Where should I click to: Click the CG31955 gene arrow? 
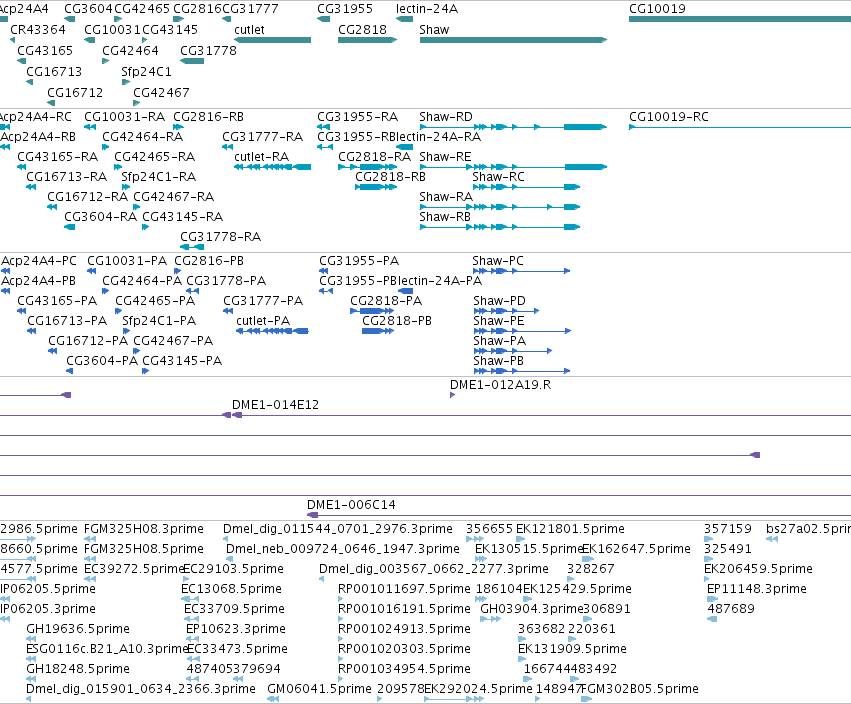tap(323, 19)
